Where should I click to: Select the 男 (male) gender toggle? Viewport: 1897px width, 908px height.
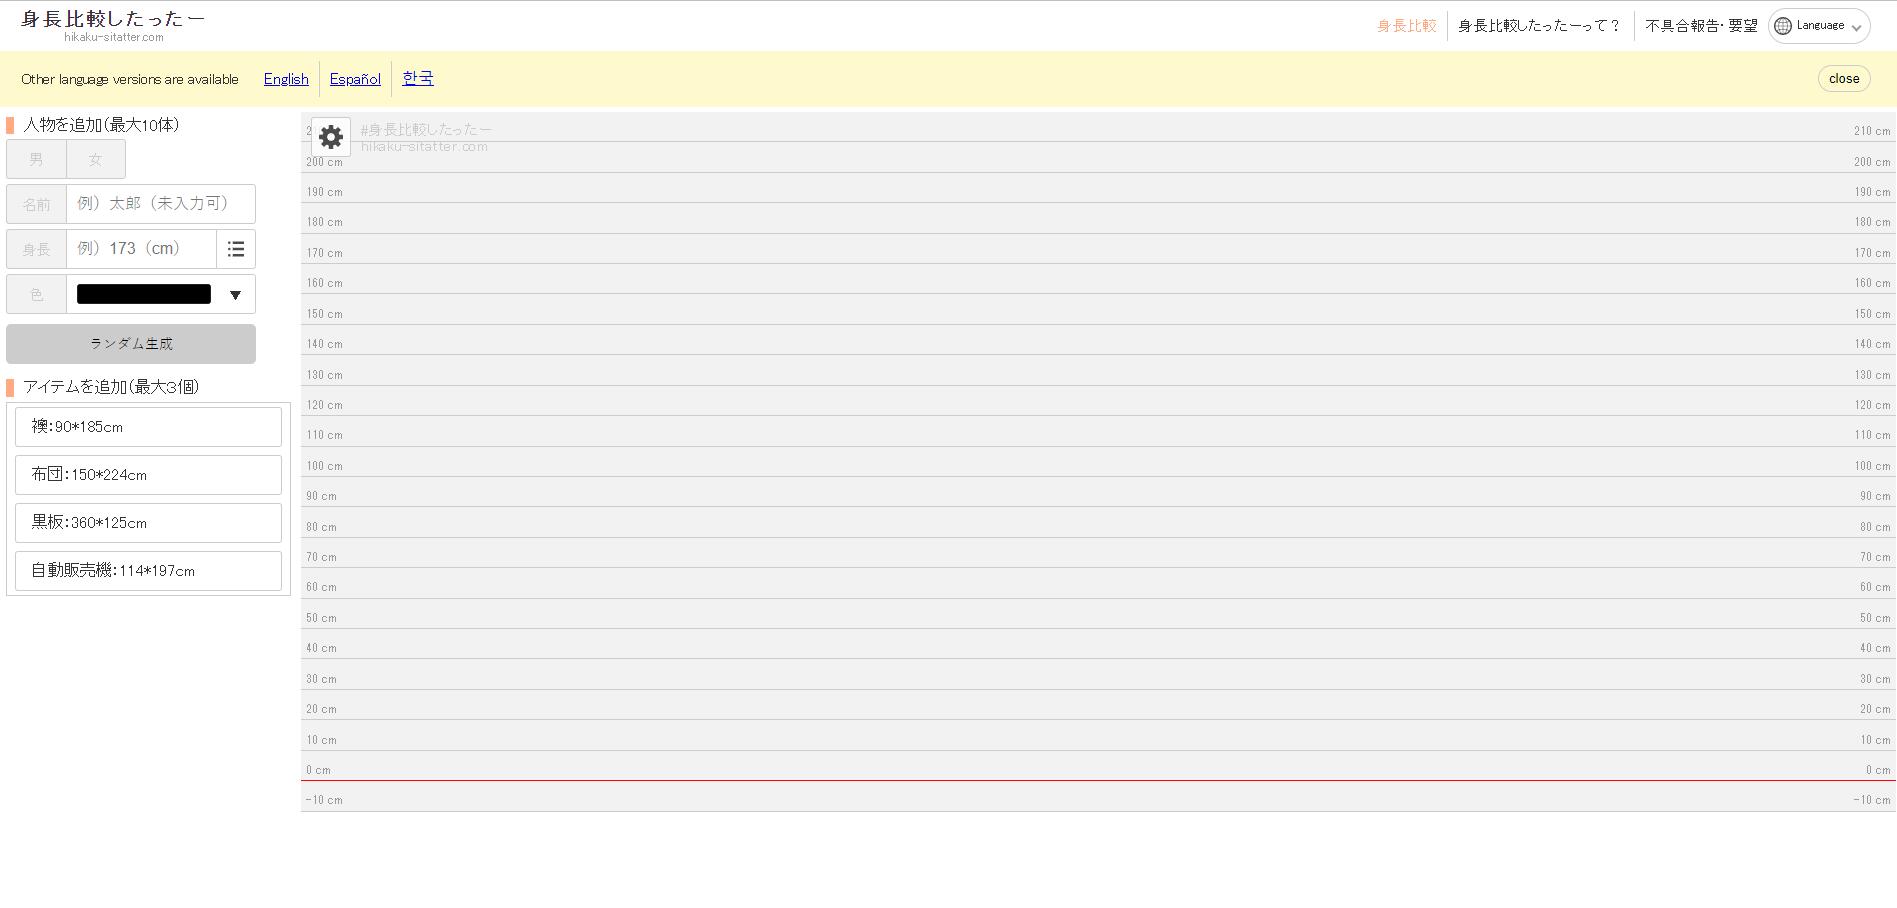pos(36,159)
